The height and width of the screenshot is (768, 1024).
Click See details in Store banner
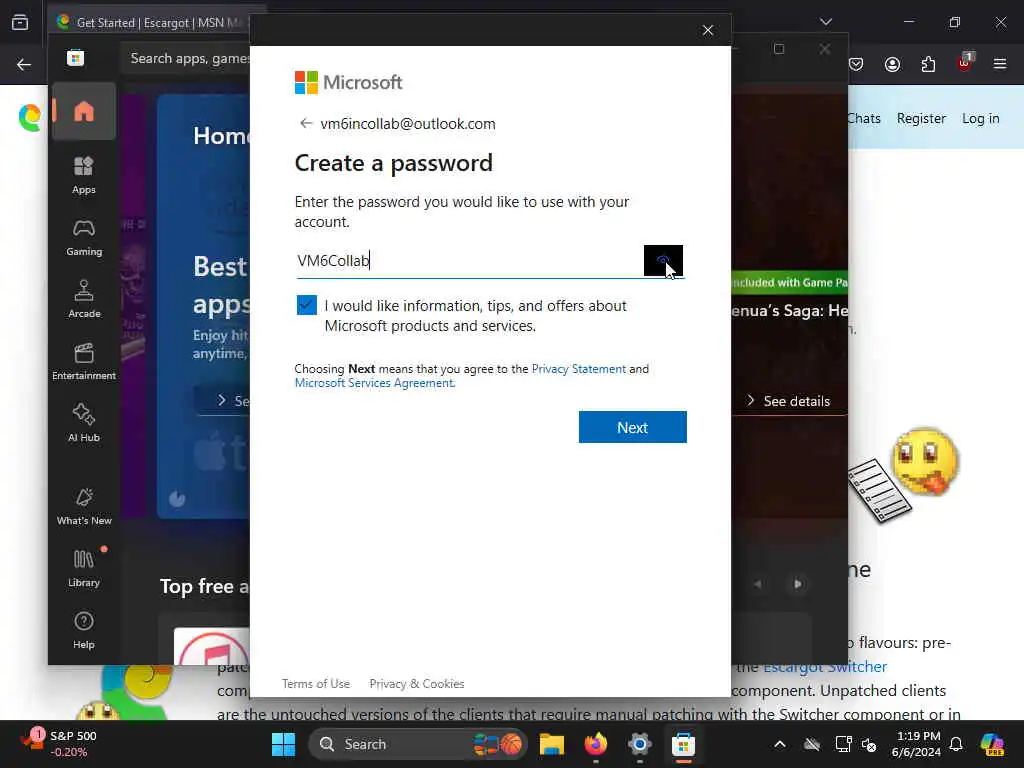tap(789, 401)
